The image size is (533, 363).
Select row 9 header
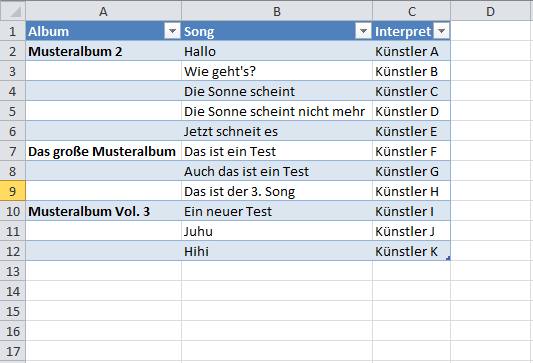click(x=13, y=191)
